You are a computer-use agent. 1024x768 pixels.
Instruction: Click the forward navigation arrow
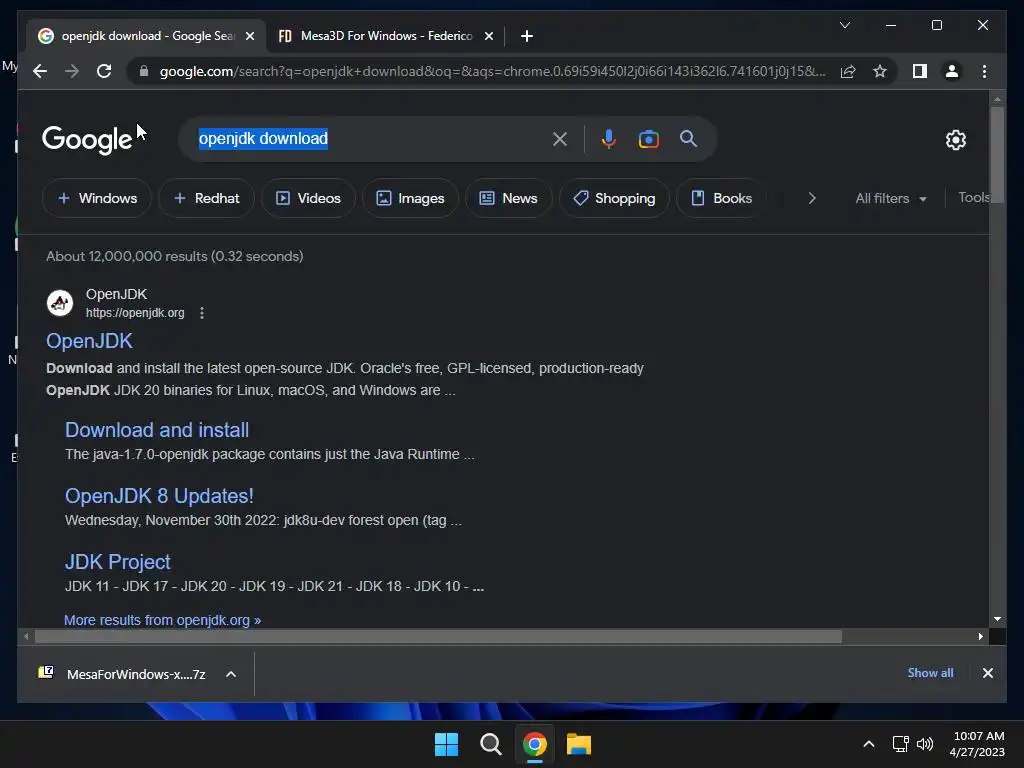[x=72, y=71]
